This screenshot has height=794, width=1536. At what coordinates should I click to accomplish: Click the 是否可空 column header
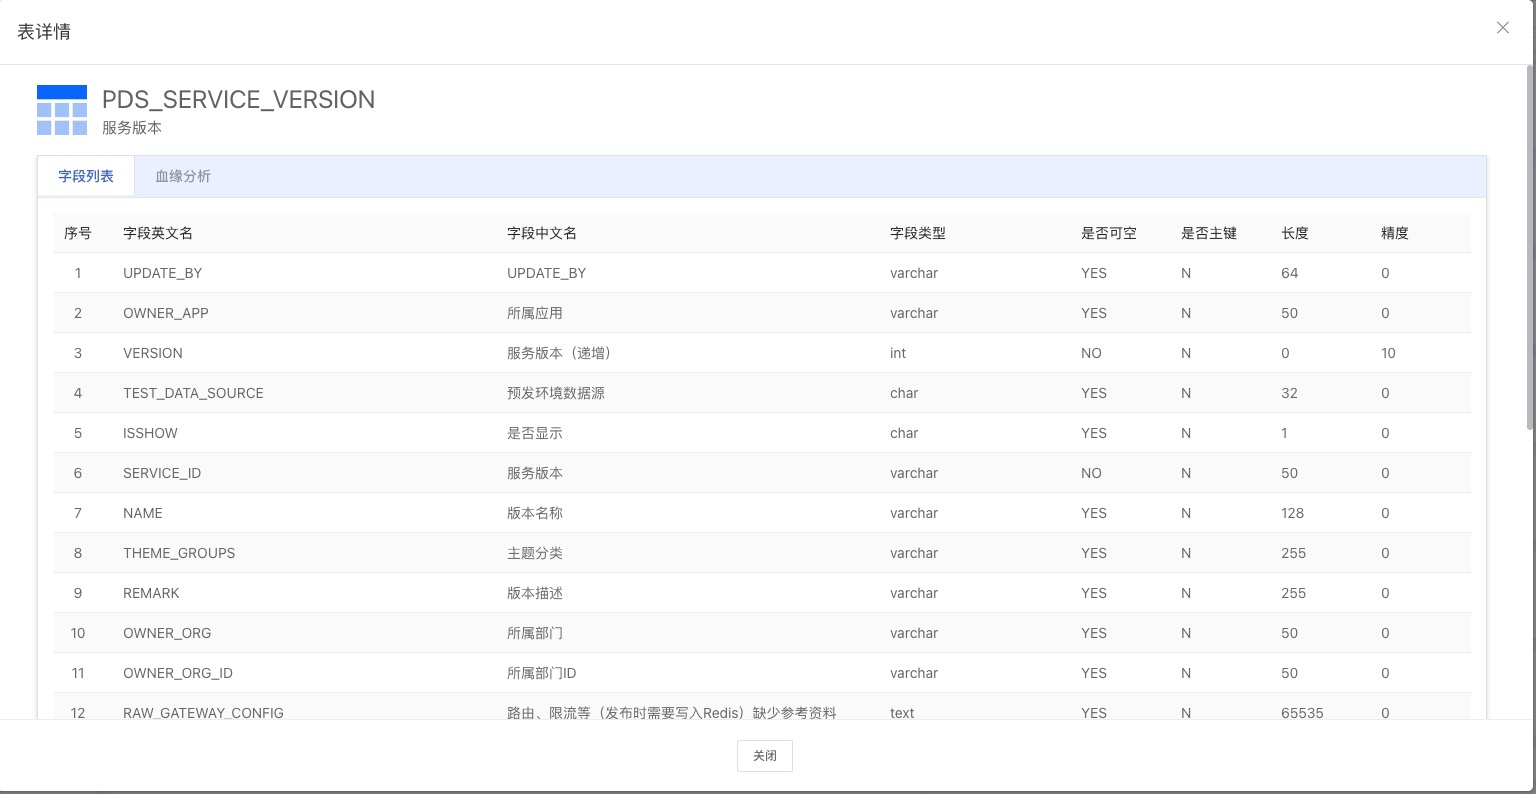point(1108,233)
